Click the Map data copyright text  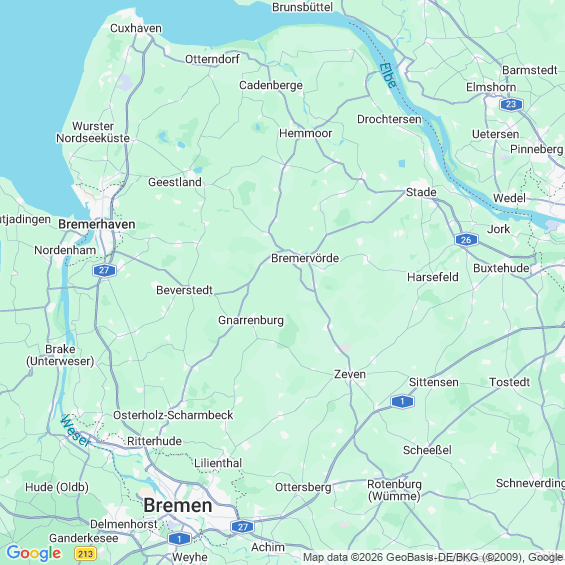(434, 557)
